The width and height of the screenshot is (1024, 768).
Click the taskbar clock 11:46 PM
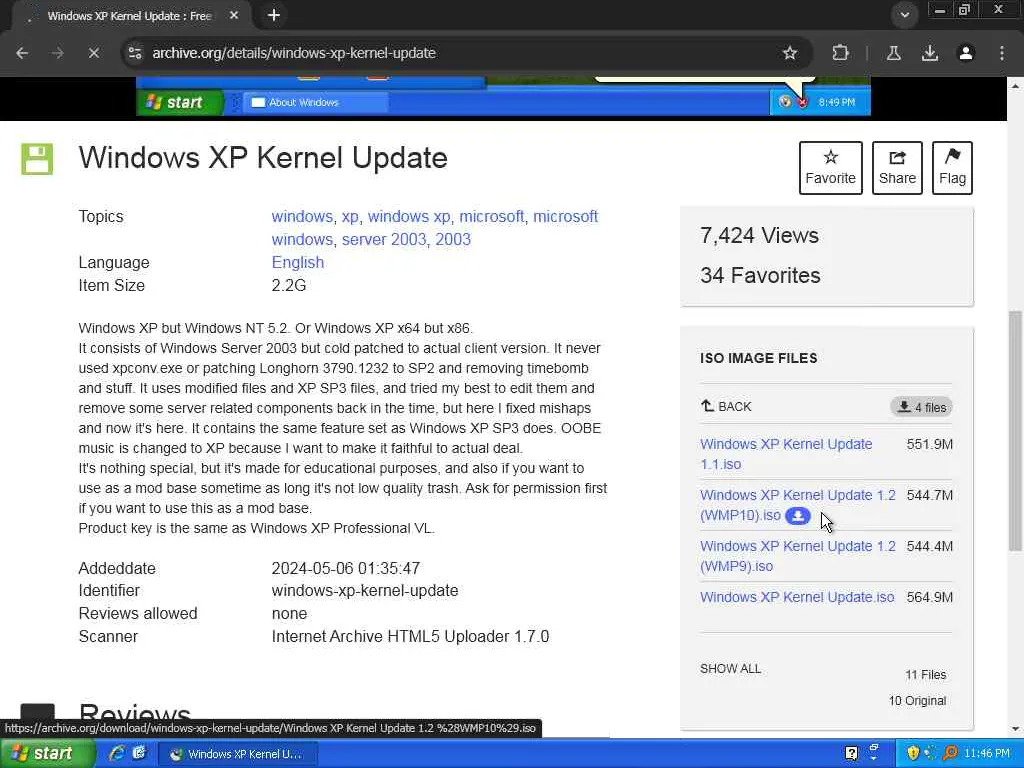(x=987, y=754)
